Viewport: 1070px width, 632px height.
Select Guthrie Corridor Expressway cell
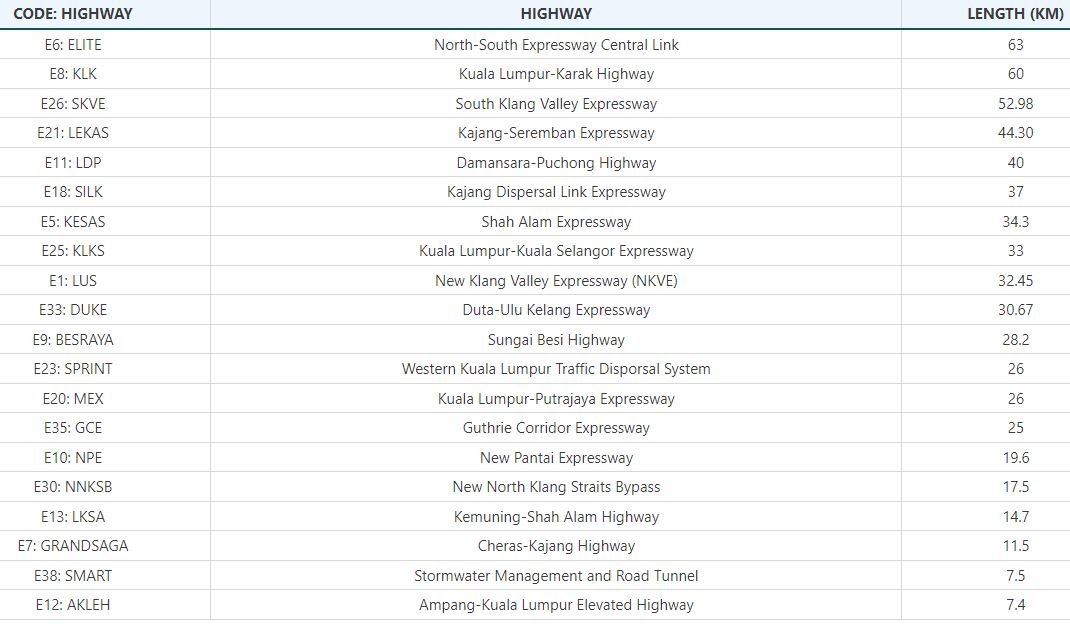coord(556,428)
